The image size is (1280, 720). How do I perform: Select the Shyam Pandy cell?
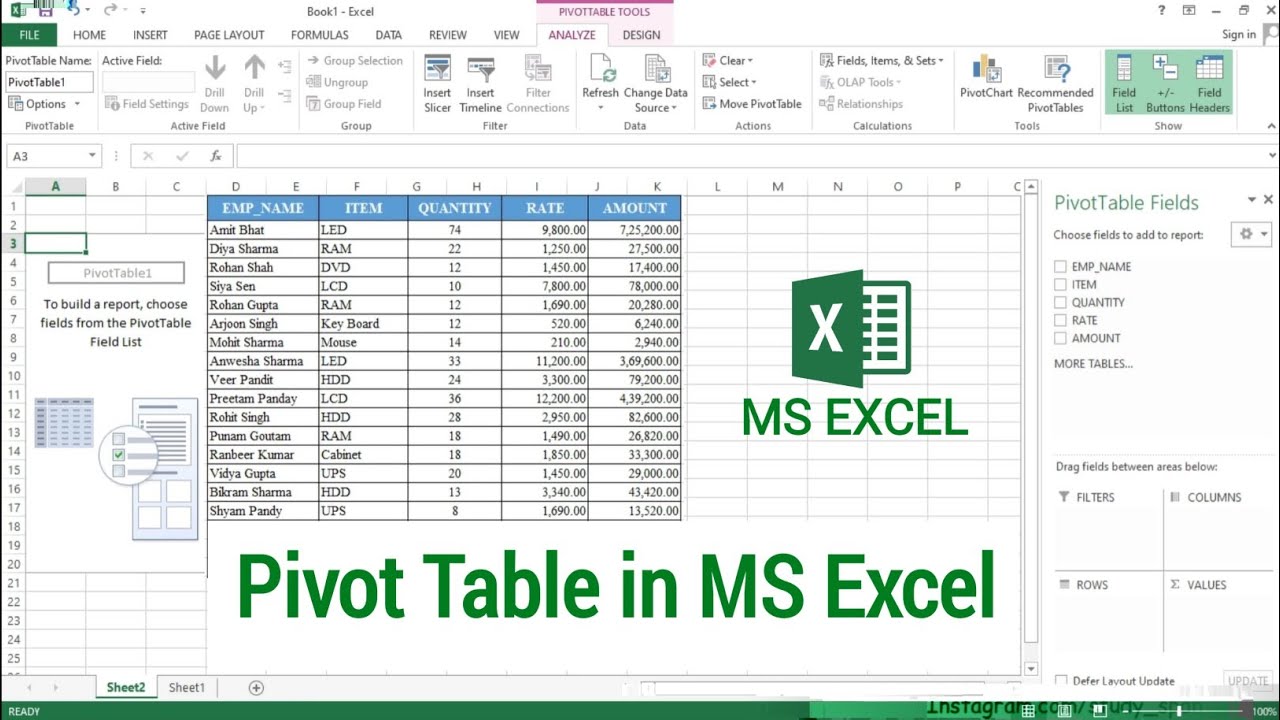(263, 511)
